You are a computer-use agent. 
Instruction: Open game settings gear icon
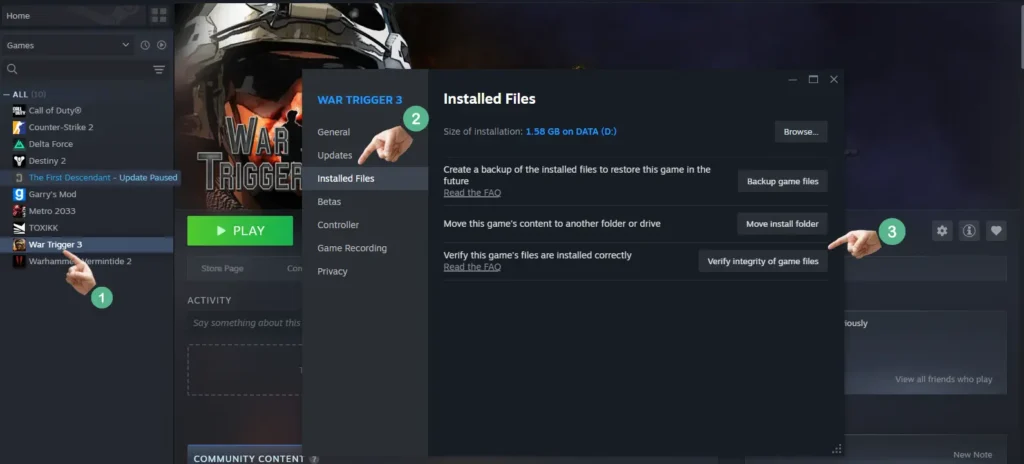(942, 231)
